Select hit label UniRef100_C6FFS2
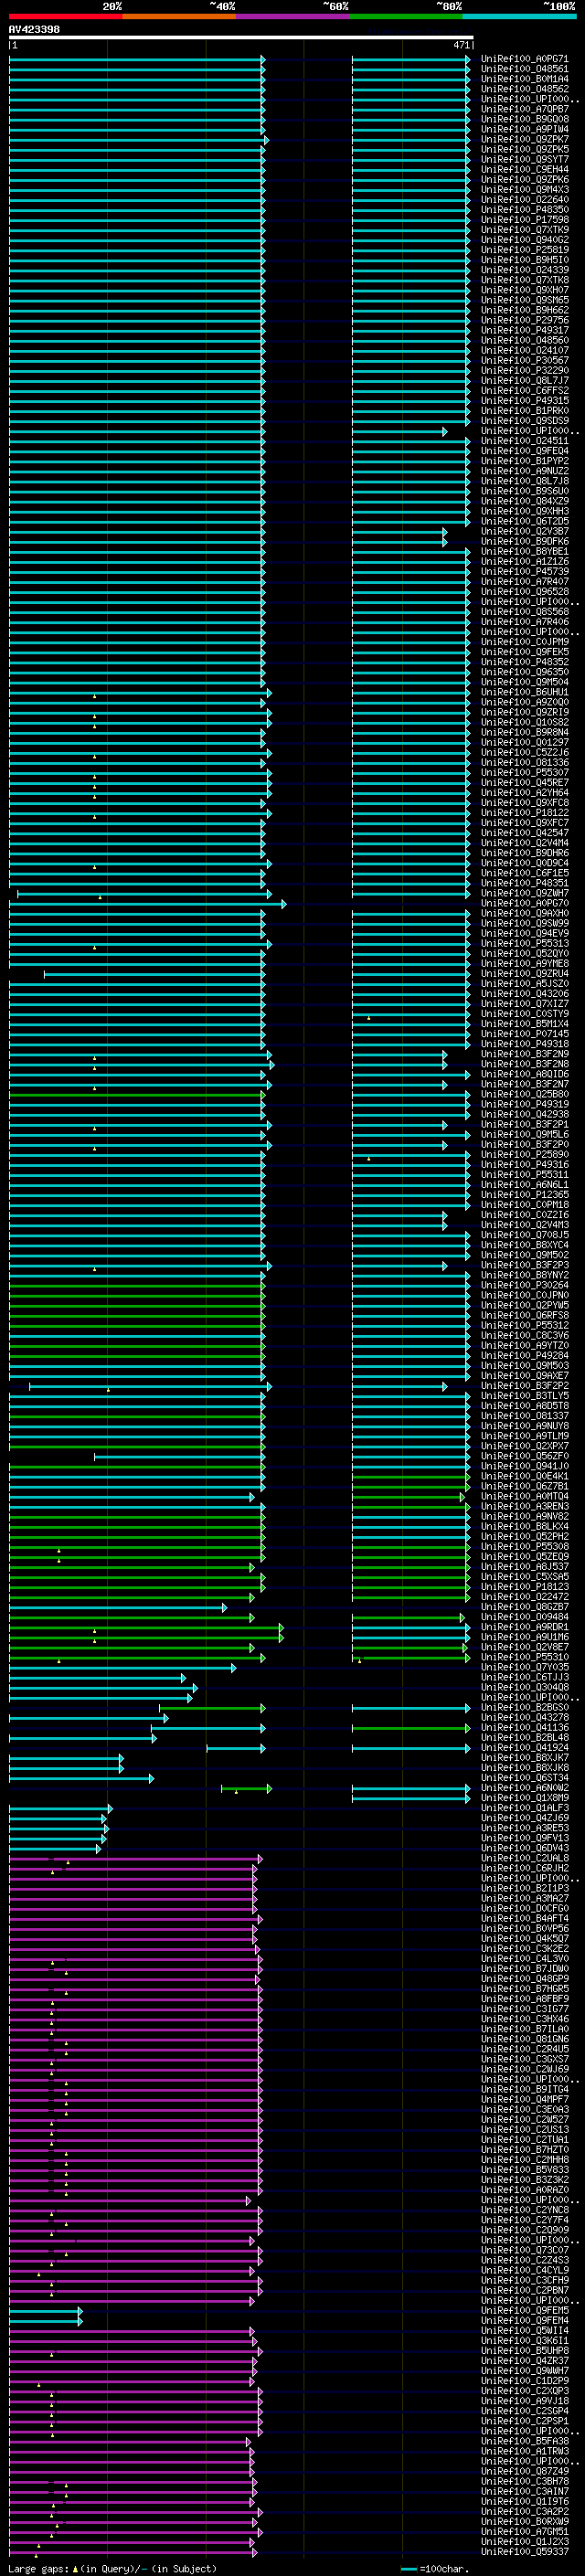585x2576 pixels. [525, 391]
